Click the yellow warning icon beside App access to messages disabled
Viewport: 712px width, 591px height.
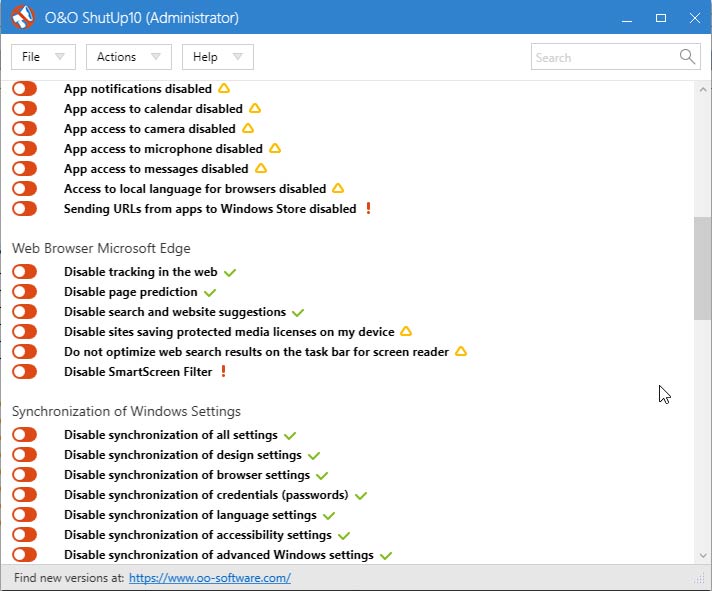coord(261,168)
